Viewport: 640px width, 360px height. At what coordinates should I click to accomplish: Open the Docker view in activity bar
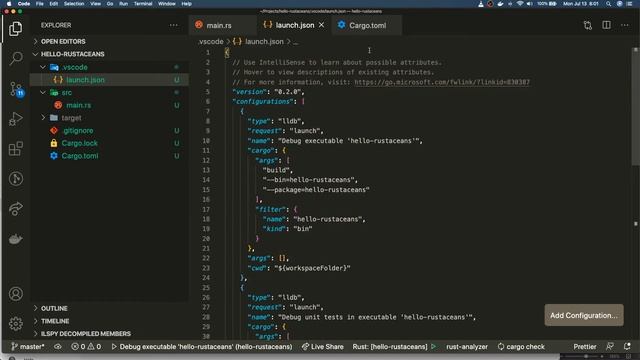pyautogui.click(x=16, y=239)
